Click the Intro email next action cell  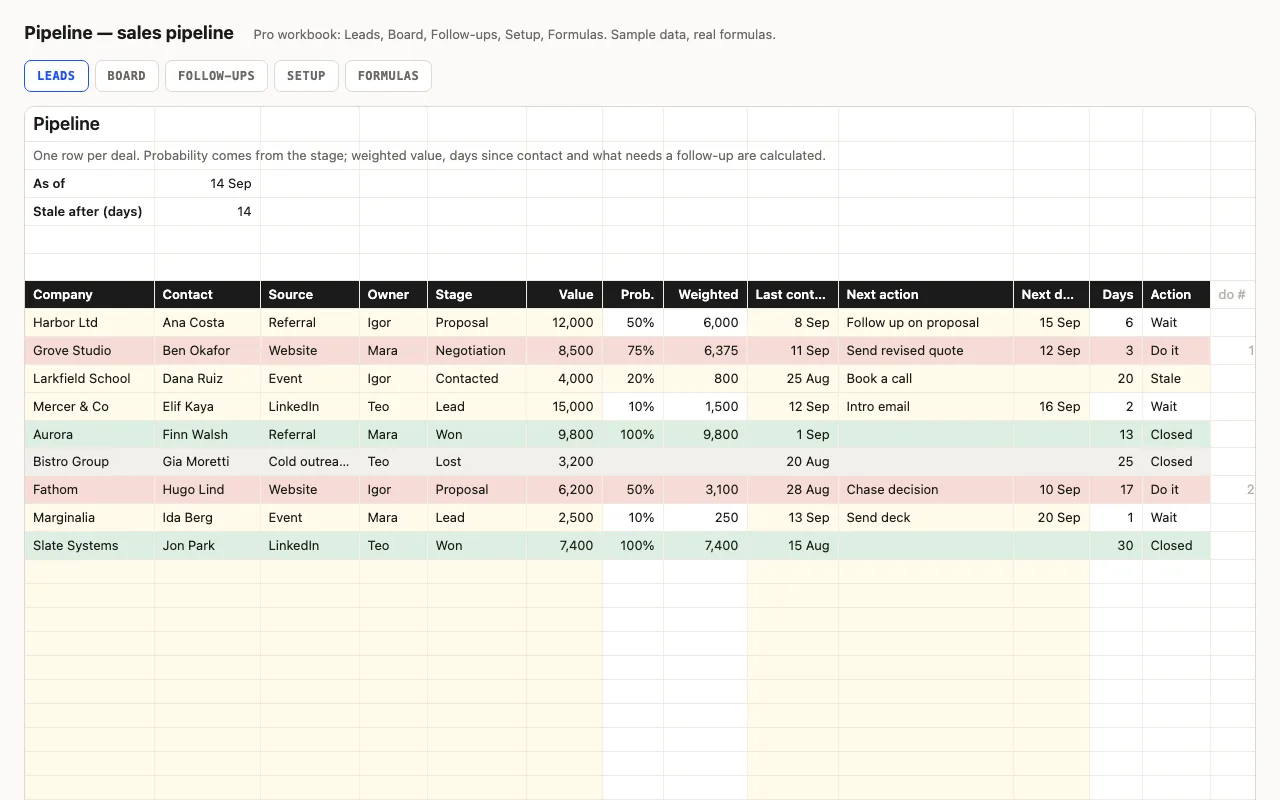pos(926,407)
